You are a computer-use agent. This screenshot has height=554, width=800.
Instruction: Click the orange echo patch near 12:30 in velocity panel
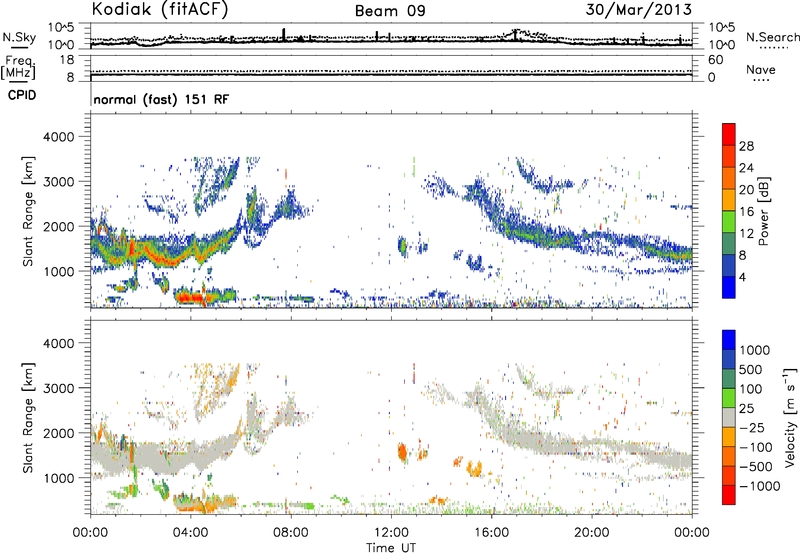tap(402, 452)
